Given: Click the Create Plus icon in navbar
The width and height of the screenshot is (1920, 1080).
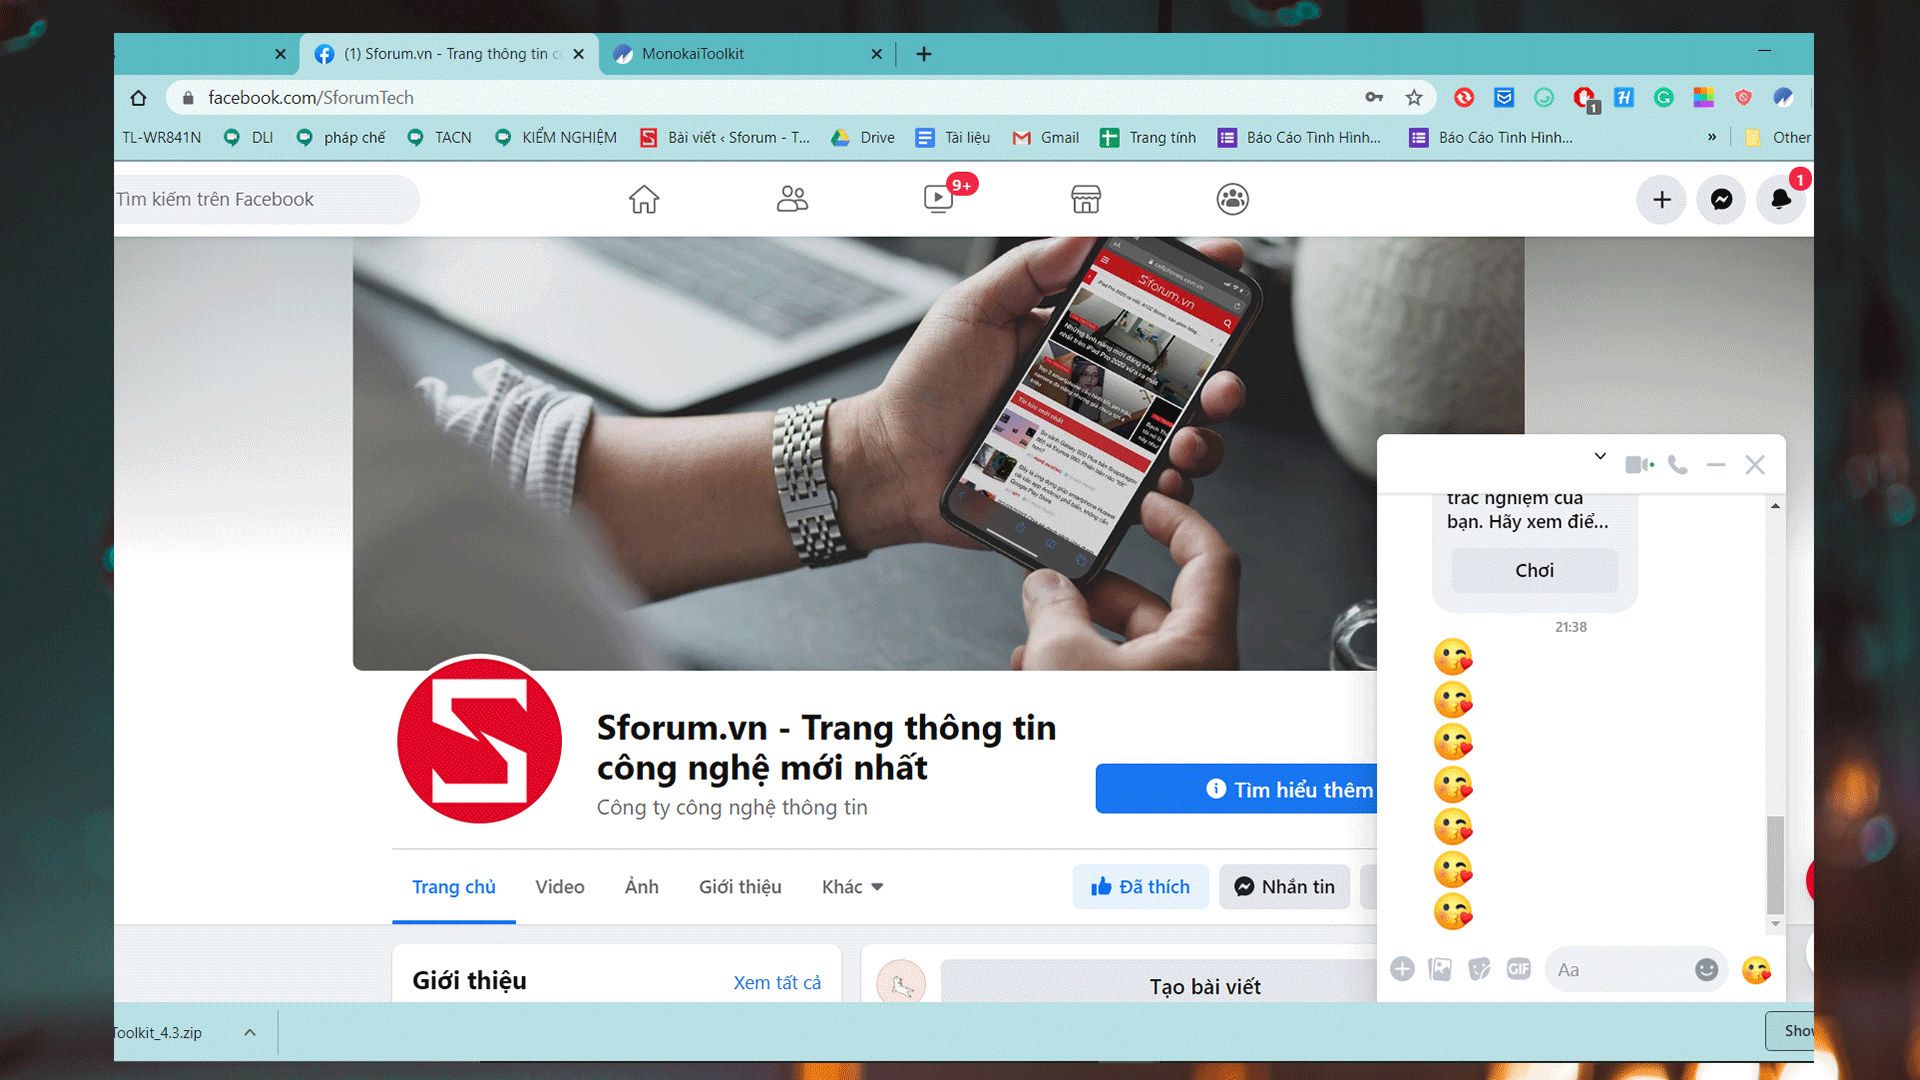Looking at the screenshot, I should tap(1662, 199).
